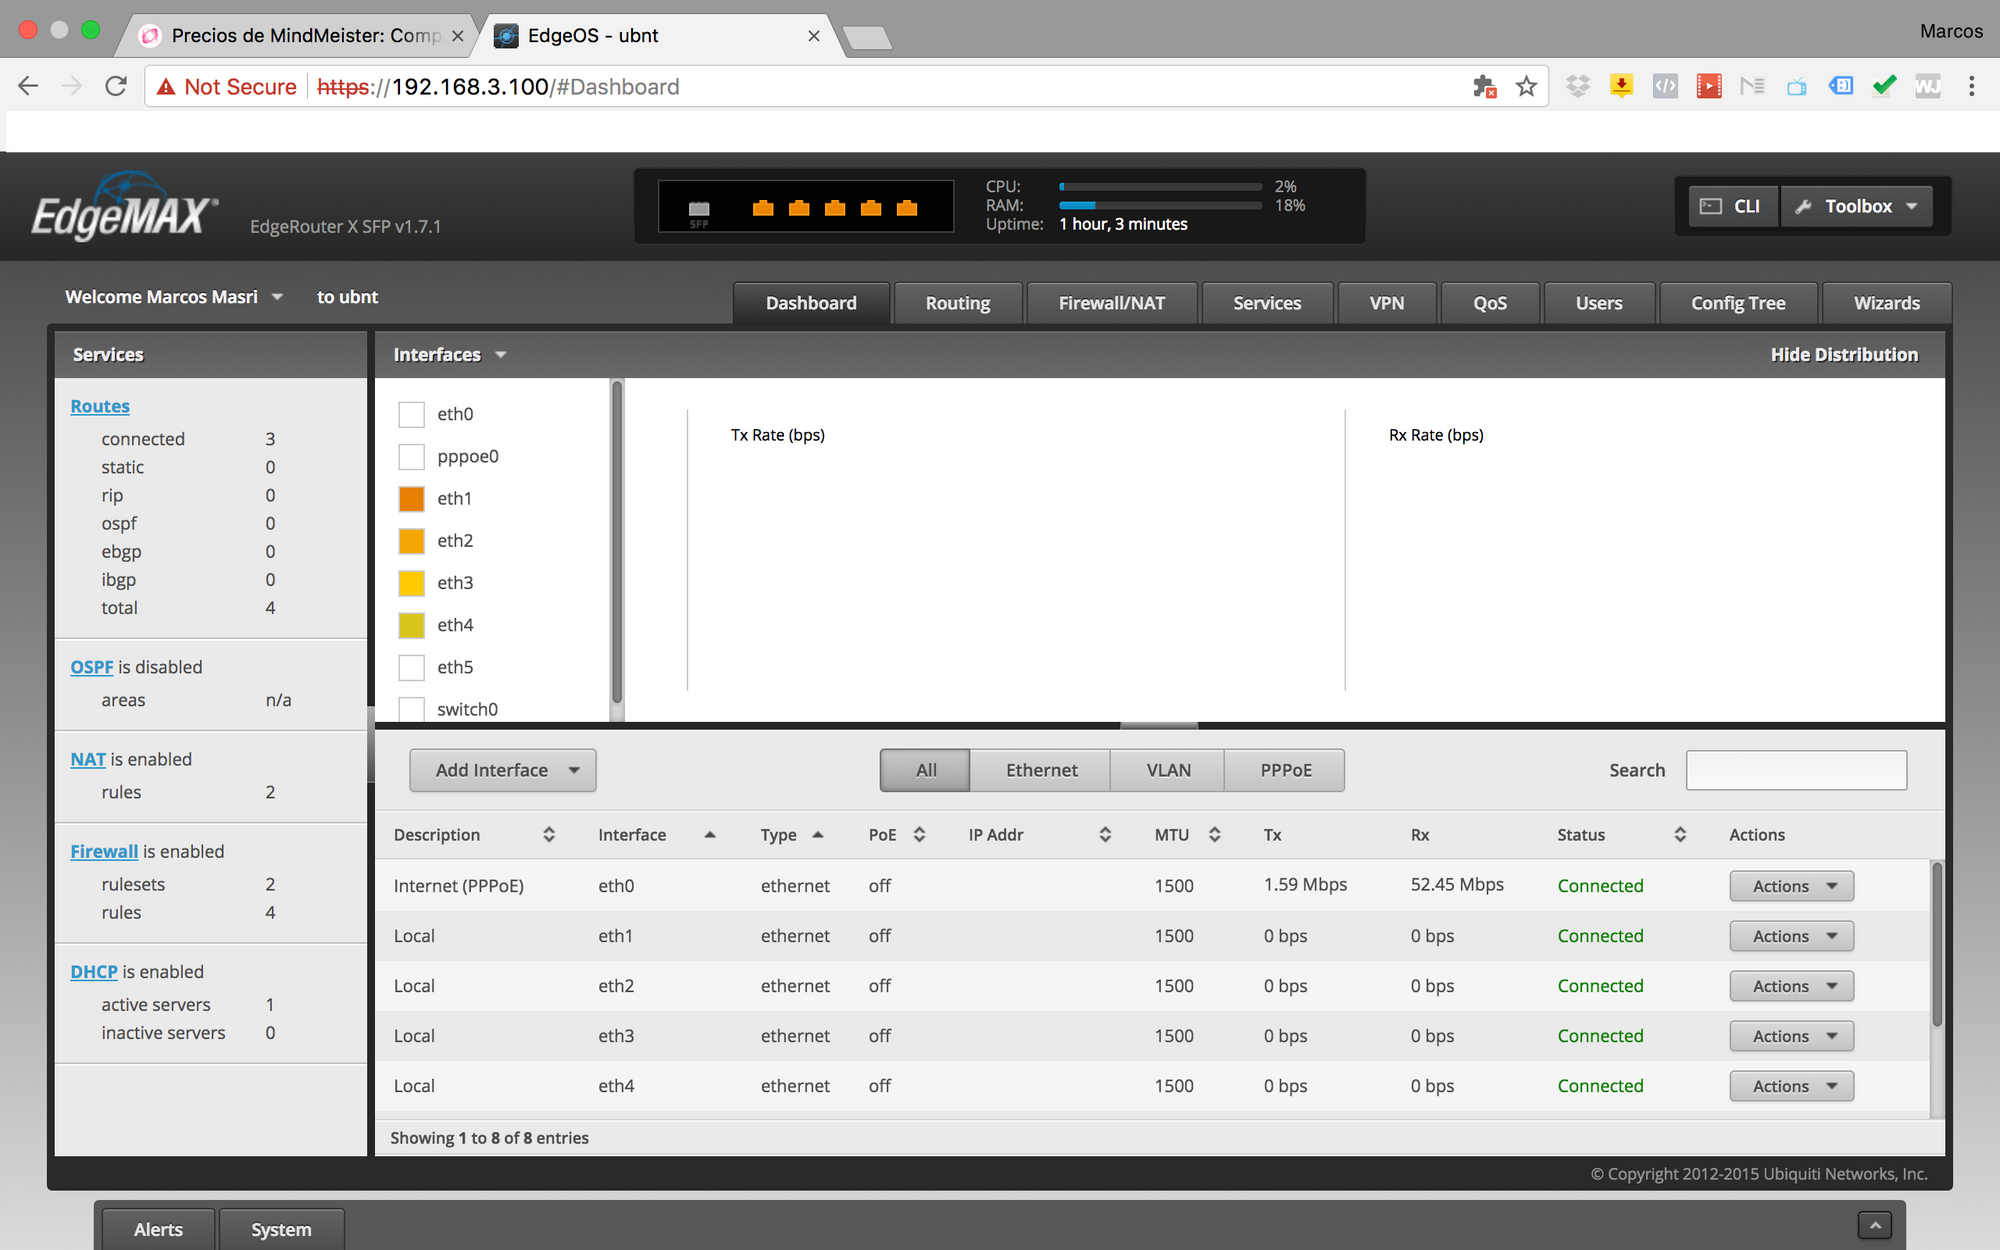Open the Chrome three-dot menu
2000x1250 pixels.
pos(1971,87)
